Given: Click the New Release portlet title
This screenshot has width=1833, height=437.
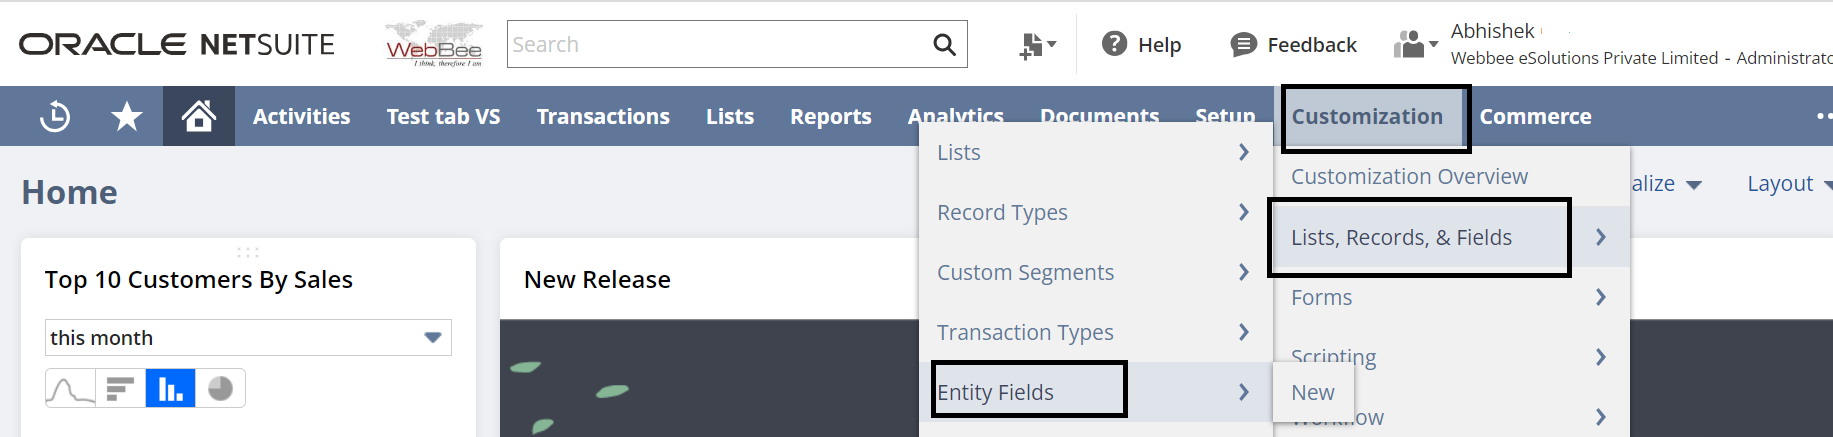Looking at the screenshot, I should 597,280.
